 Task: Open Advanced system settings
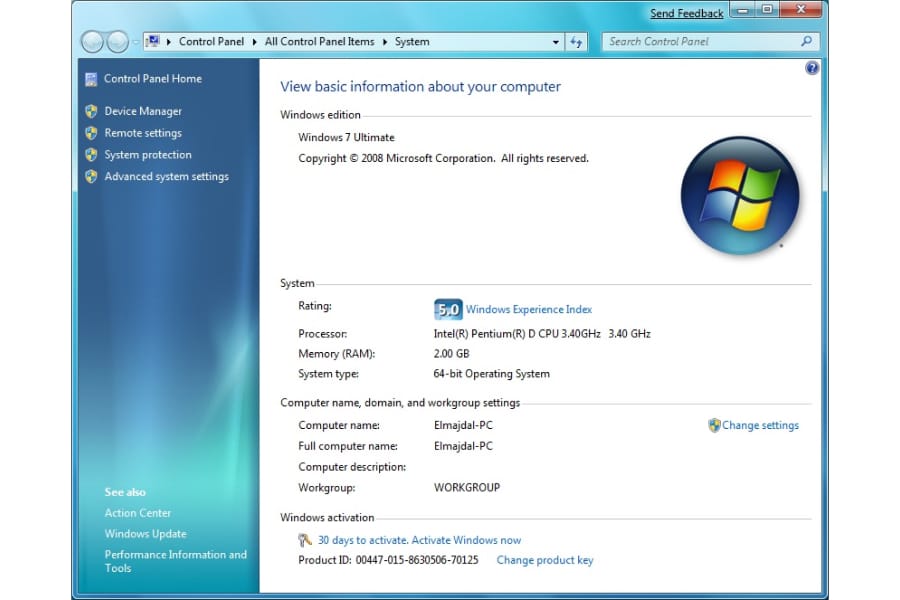pyautogui.click(x=166, y=177)
